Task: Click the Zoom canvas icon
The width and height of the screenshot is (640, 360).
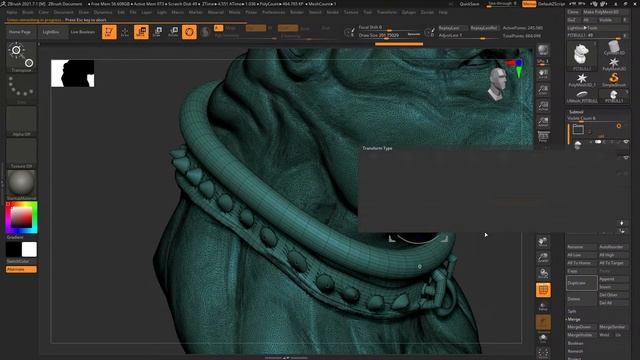Action: point(543,90)
